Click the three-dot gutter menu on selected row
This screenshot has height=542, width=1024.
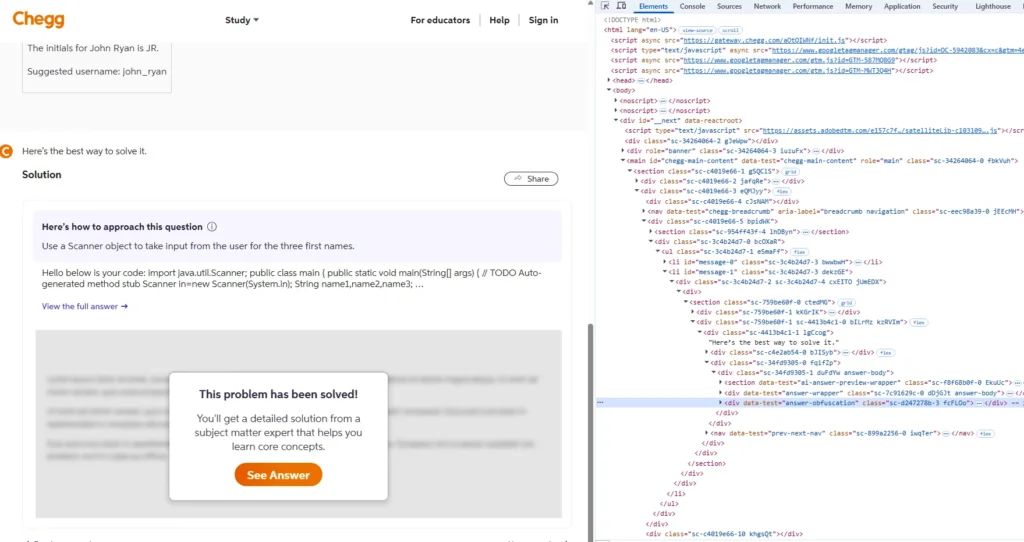(x=600, y=403)
